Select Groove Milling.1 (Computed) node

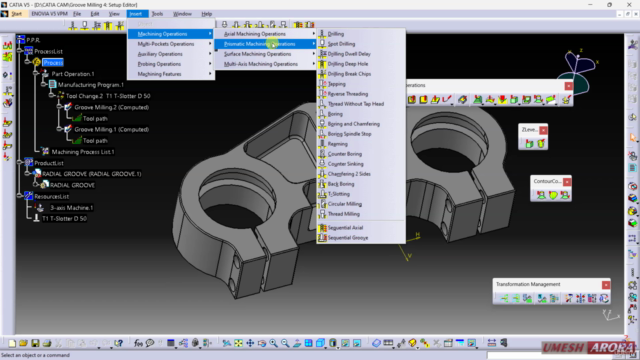pos(111,129)
